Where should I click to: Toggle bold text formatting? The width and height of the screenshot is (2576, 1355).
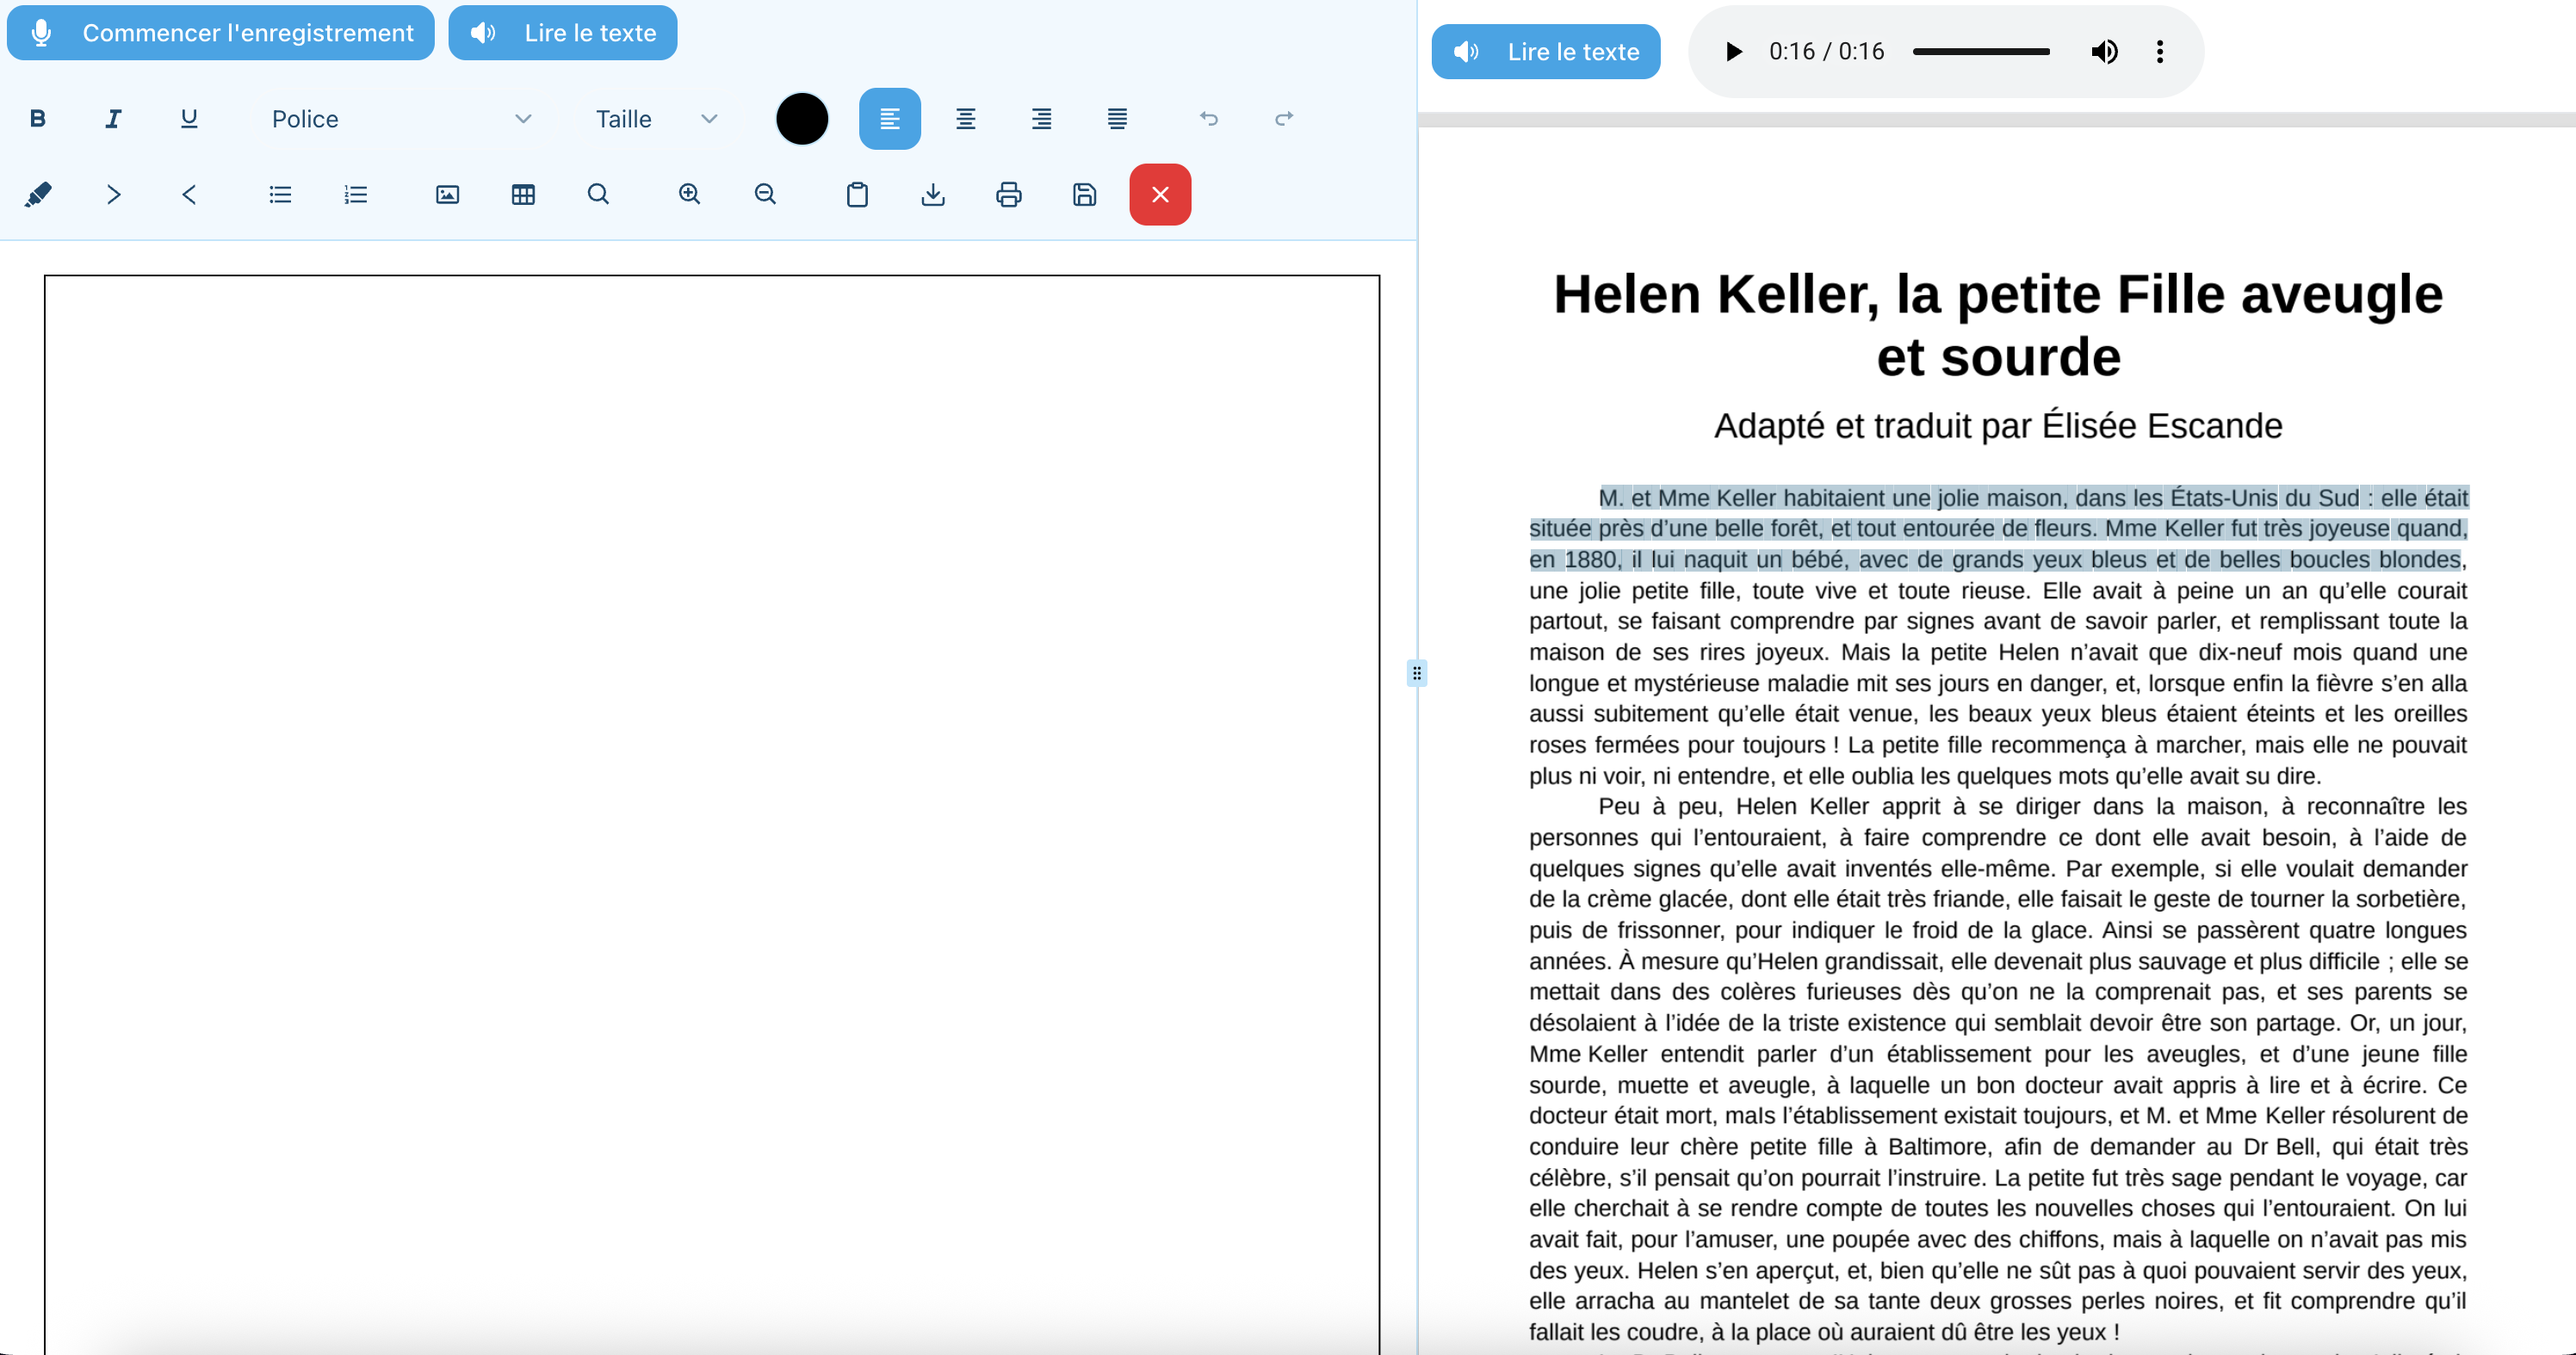(37, 118)
